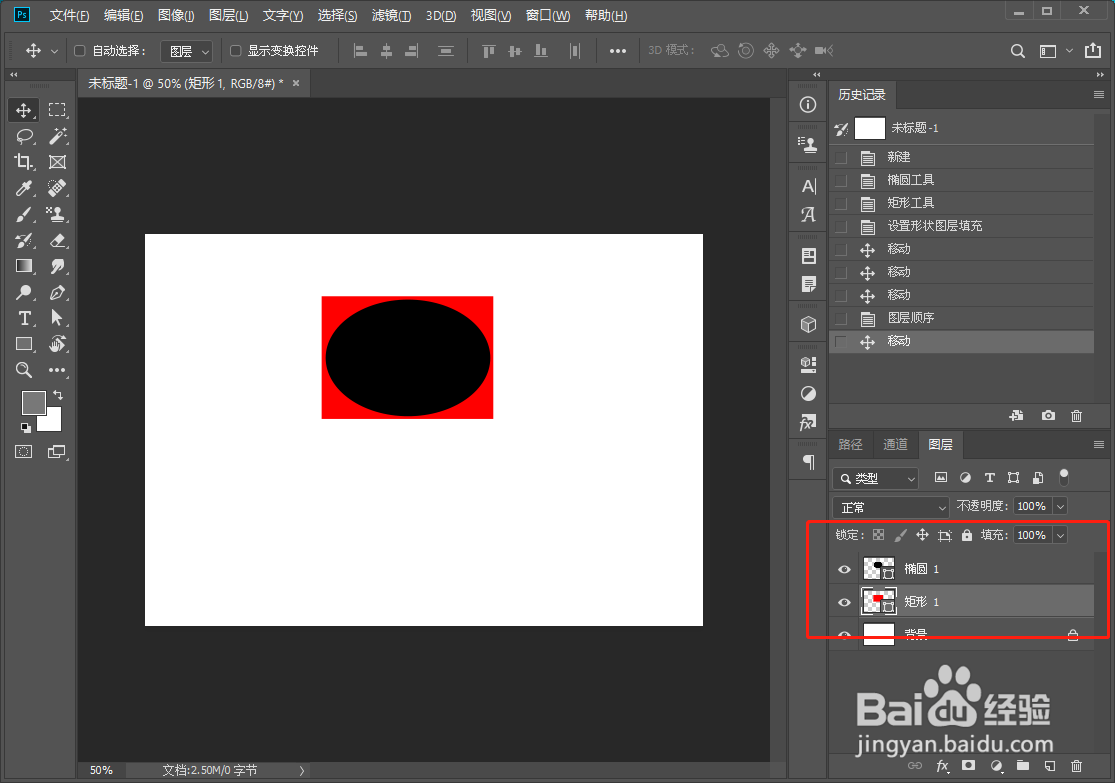The image size is (1115, 783).
Task: Open the opacity slider arrow
Action: [x=1061, y=506]
